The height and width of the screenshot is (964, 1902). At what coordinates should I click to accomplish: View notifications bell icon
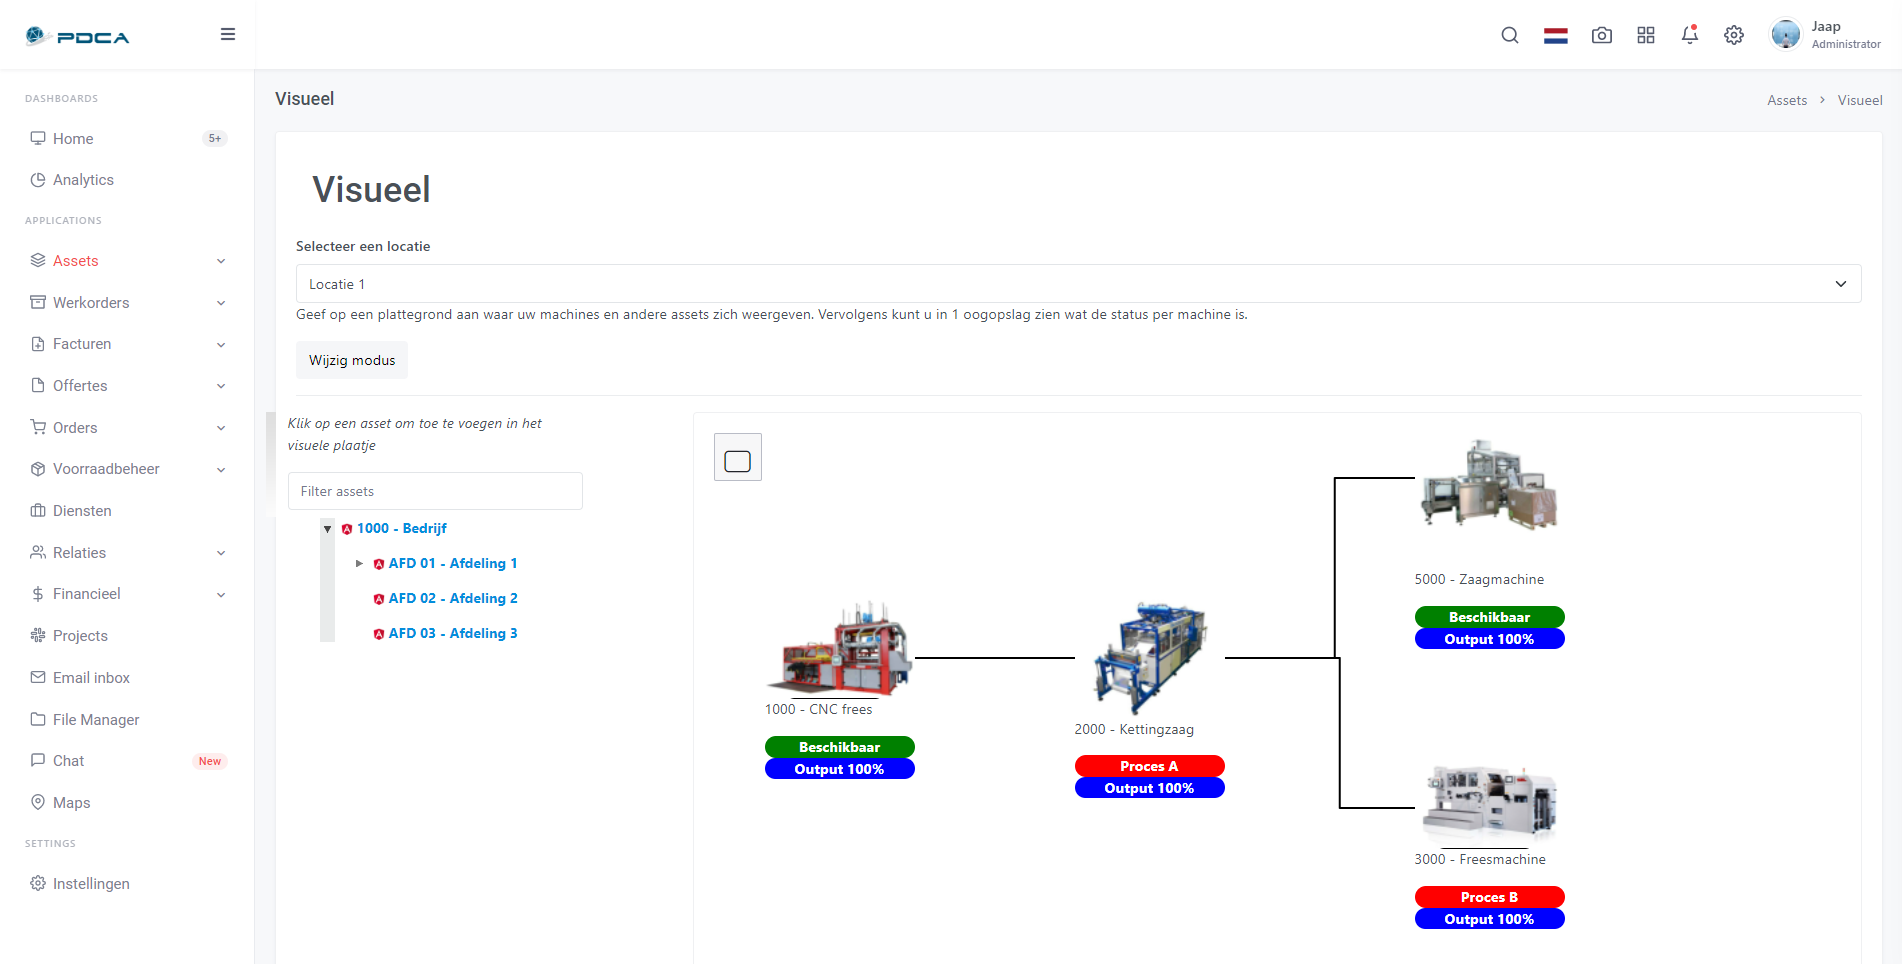(1690, 35)
